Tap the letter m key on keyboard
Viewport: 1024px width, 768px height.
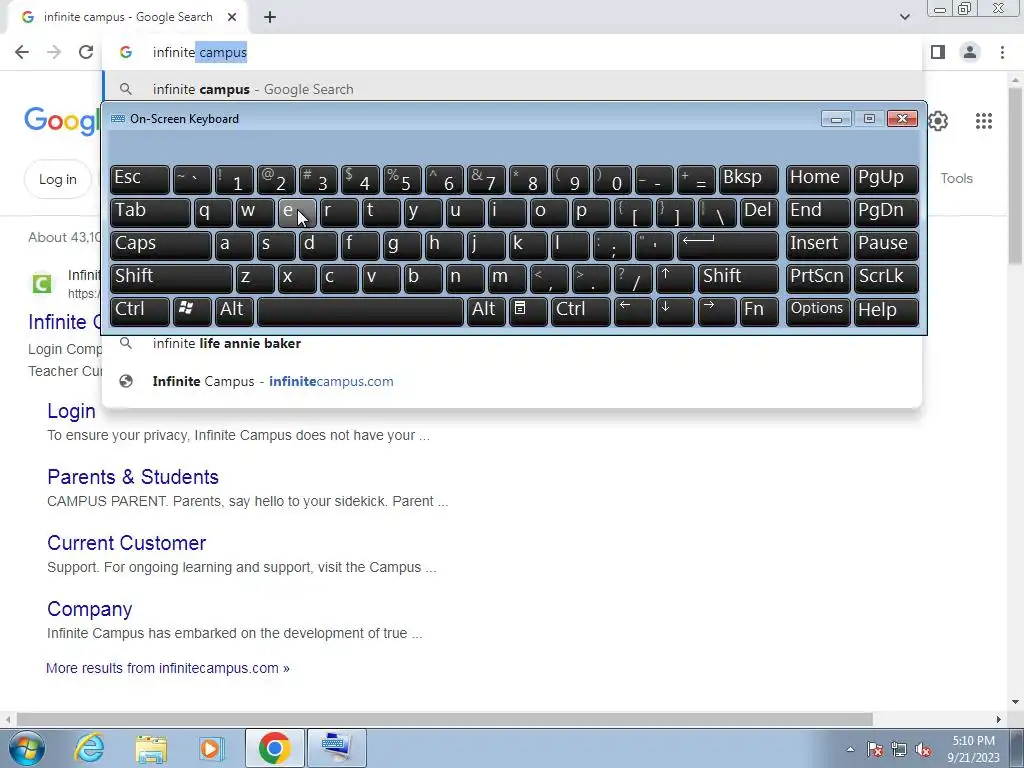click(x=507, y=278)
